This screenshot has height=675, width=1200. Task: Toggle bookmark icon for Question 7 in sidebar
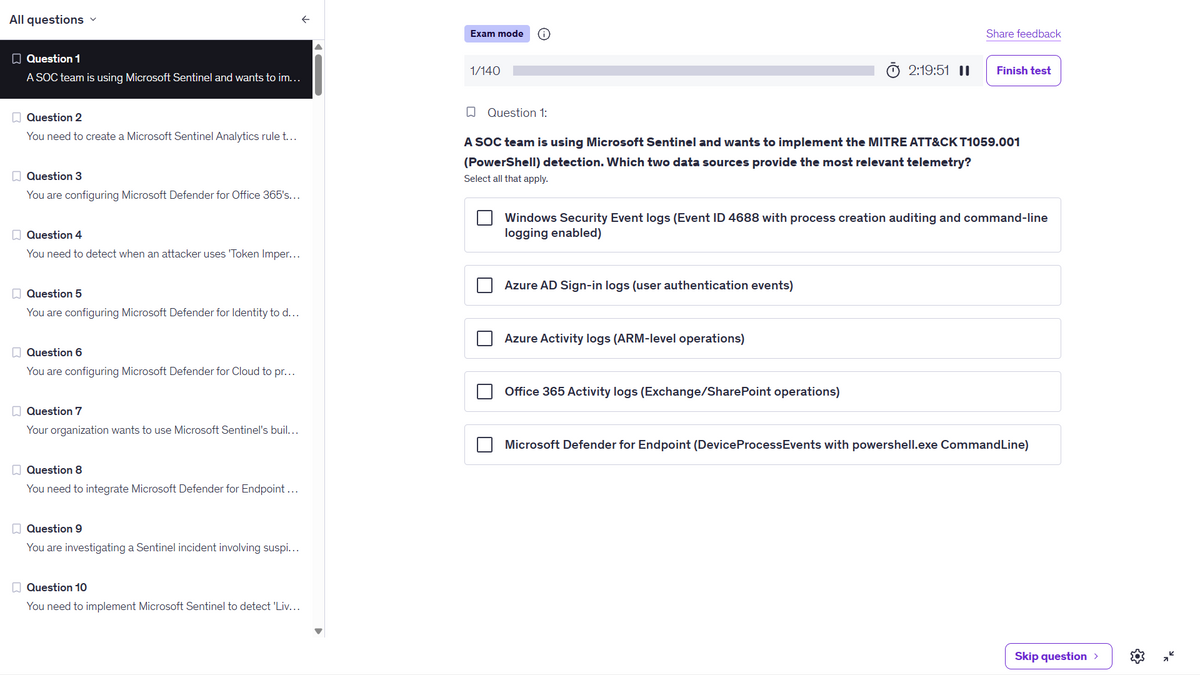tap(16, 411)
